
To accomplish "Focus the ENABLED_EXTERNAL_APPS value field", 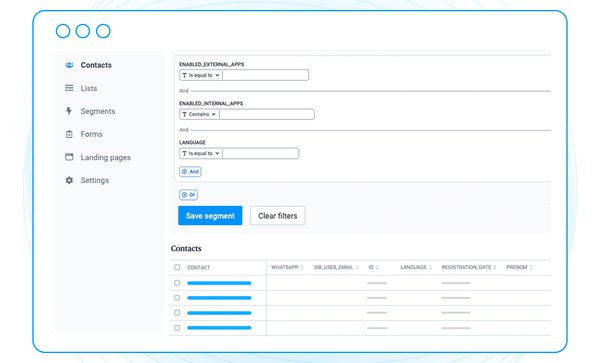I will tap(266, 75).
